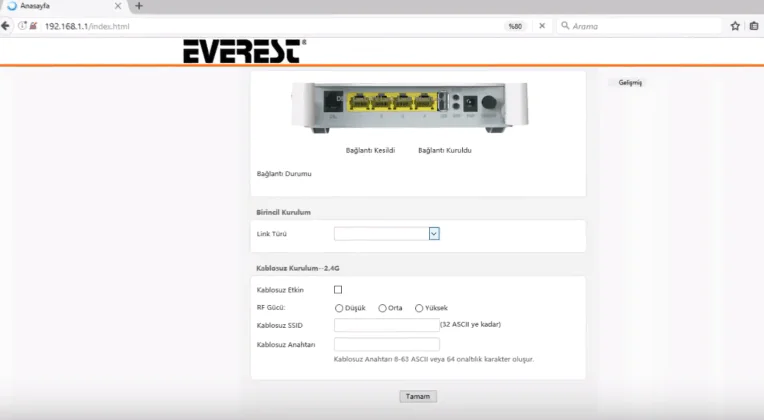This screenshot has height=420, width=764.
Task: Click the router back panel image
Action: 409,108
